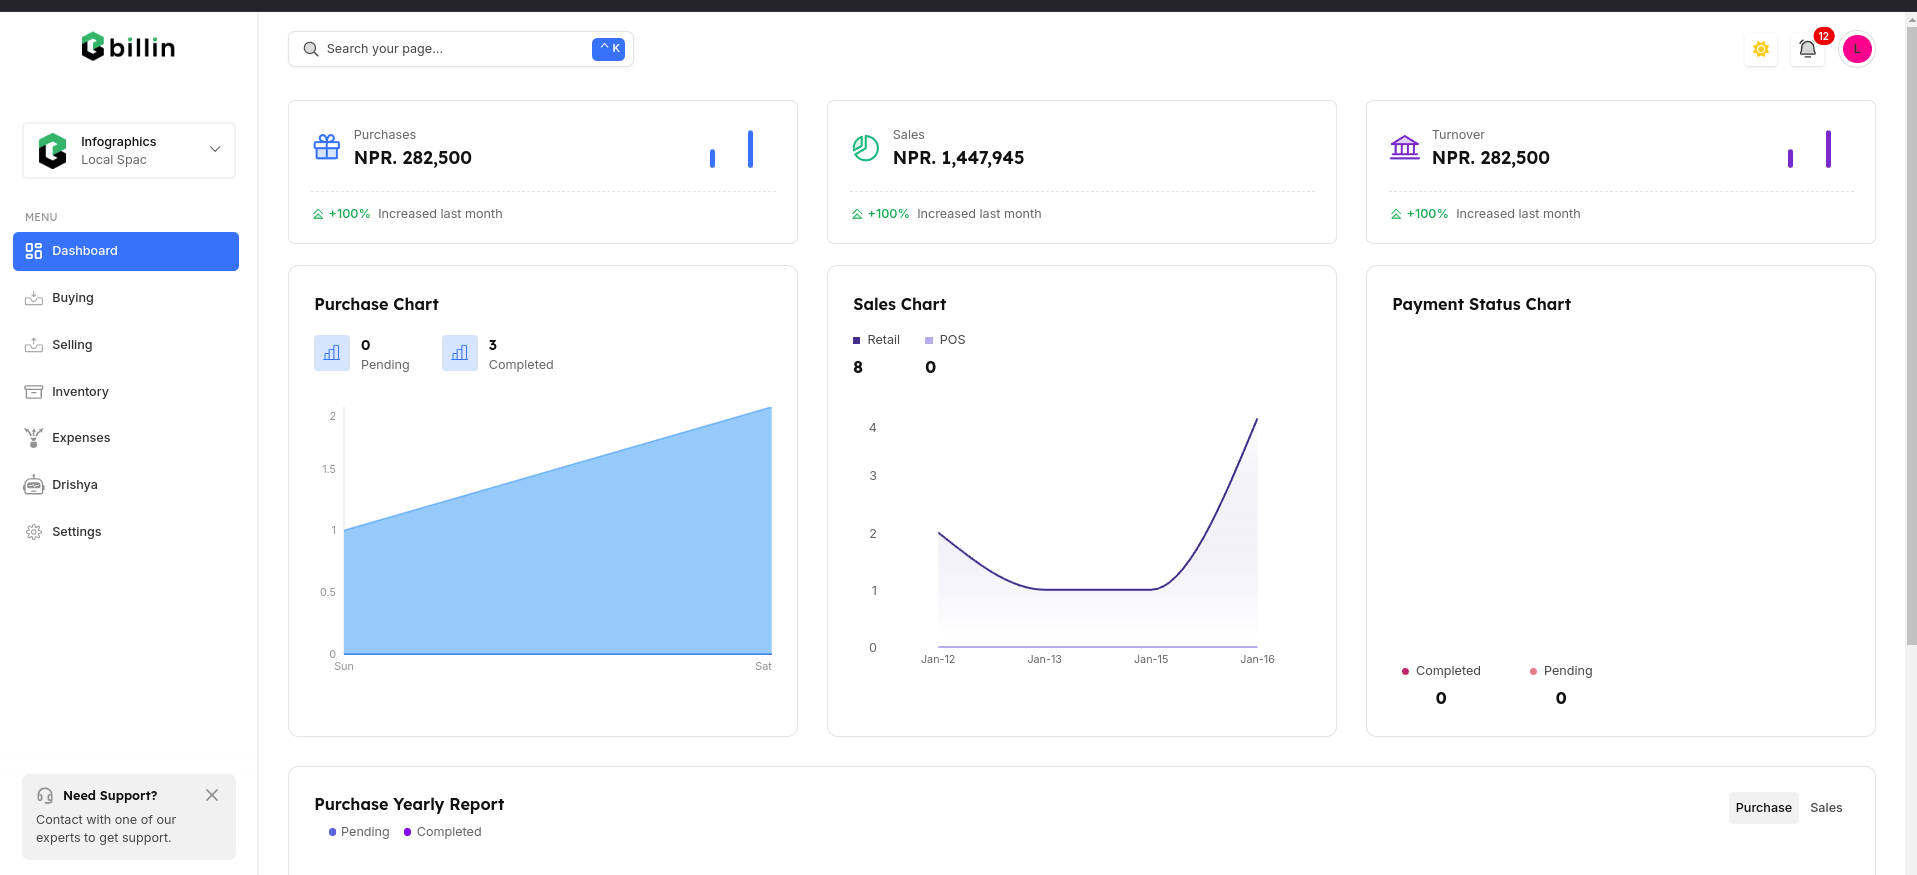Expand the Inventory sidebar section
Viewport: 1917px width, 875px height.
[x=80, y=392]
